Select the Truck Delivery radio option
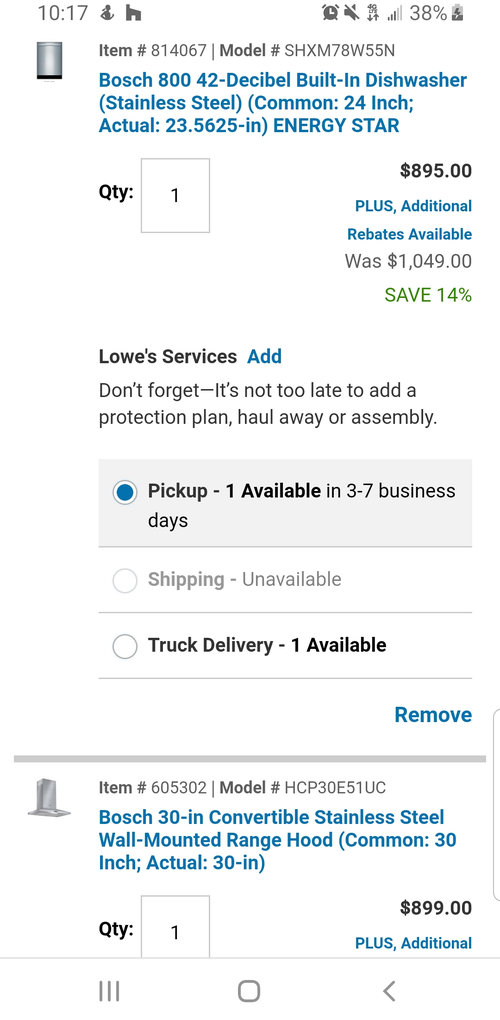The image size is (500, 1020). pos(124,647)
